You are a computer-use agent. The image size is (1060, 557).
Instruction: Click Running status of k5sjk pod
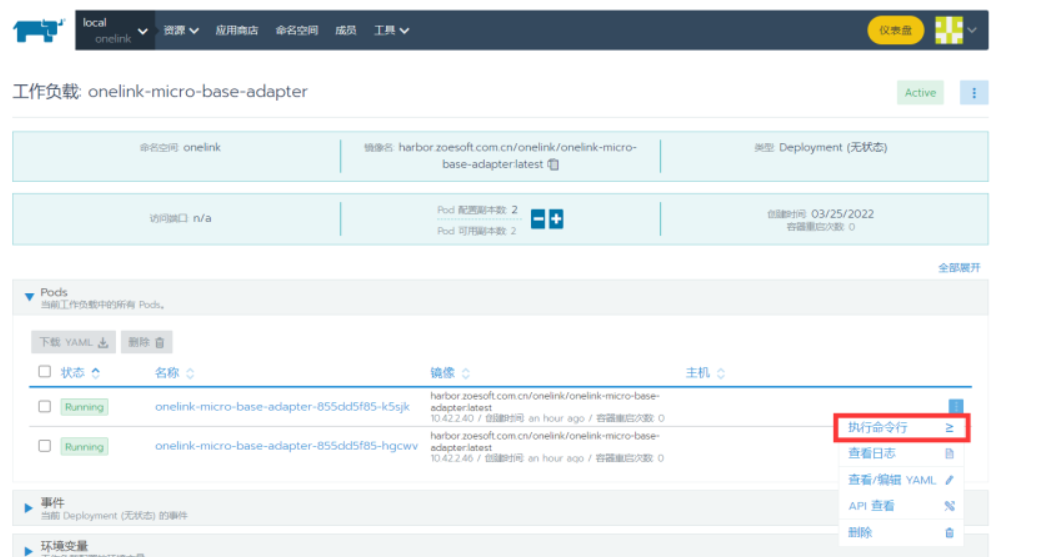tap(84, 407)
